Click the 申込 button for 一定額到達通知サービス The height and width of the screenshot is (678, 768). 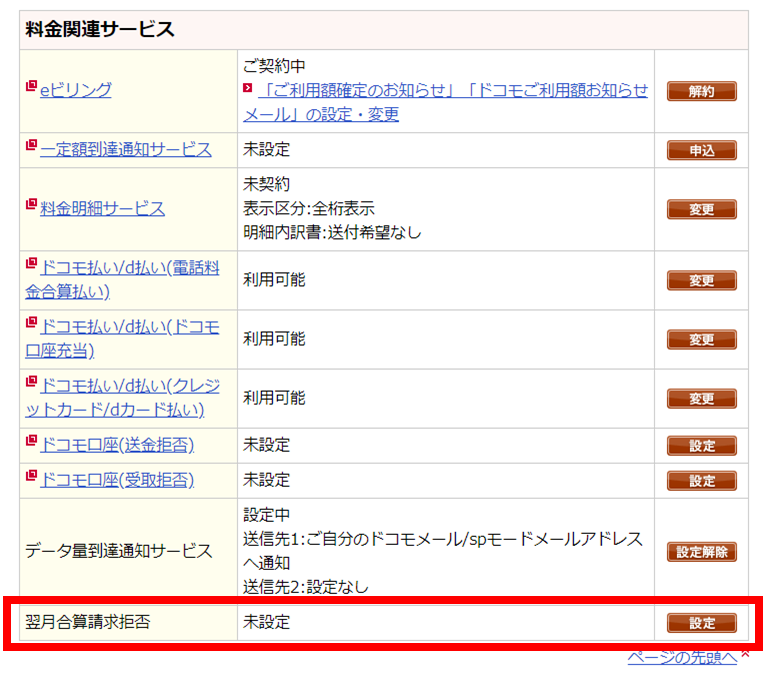[x=701, y=150]
